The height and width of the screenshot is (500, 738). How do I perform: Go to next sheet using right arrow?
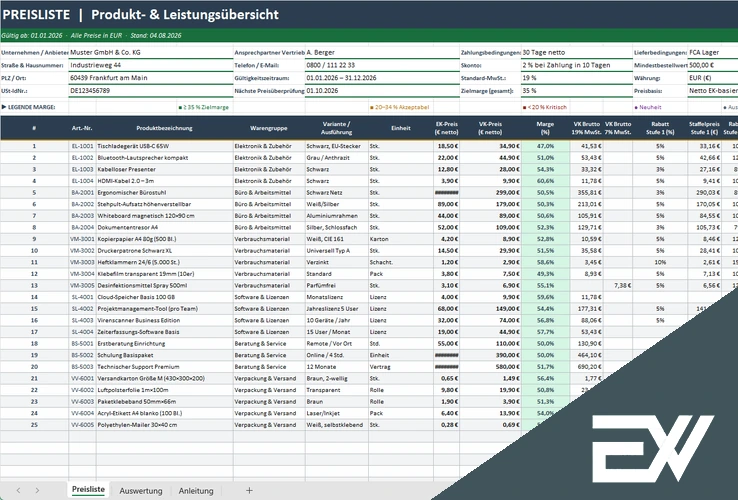point(37,491)
